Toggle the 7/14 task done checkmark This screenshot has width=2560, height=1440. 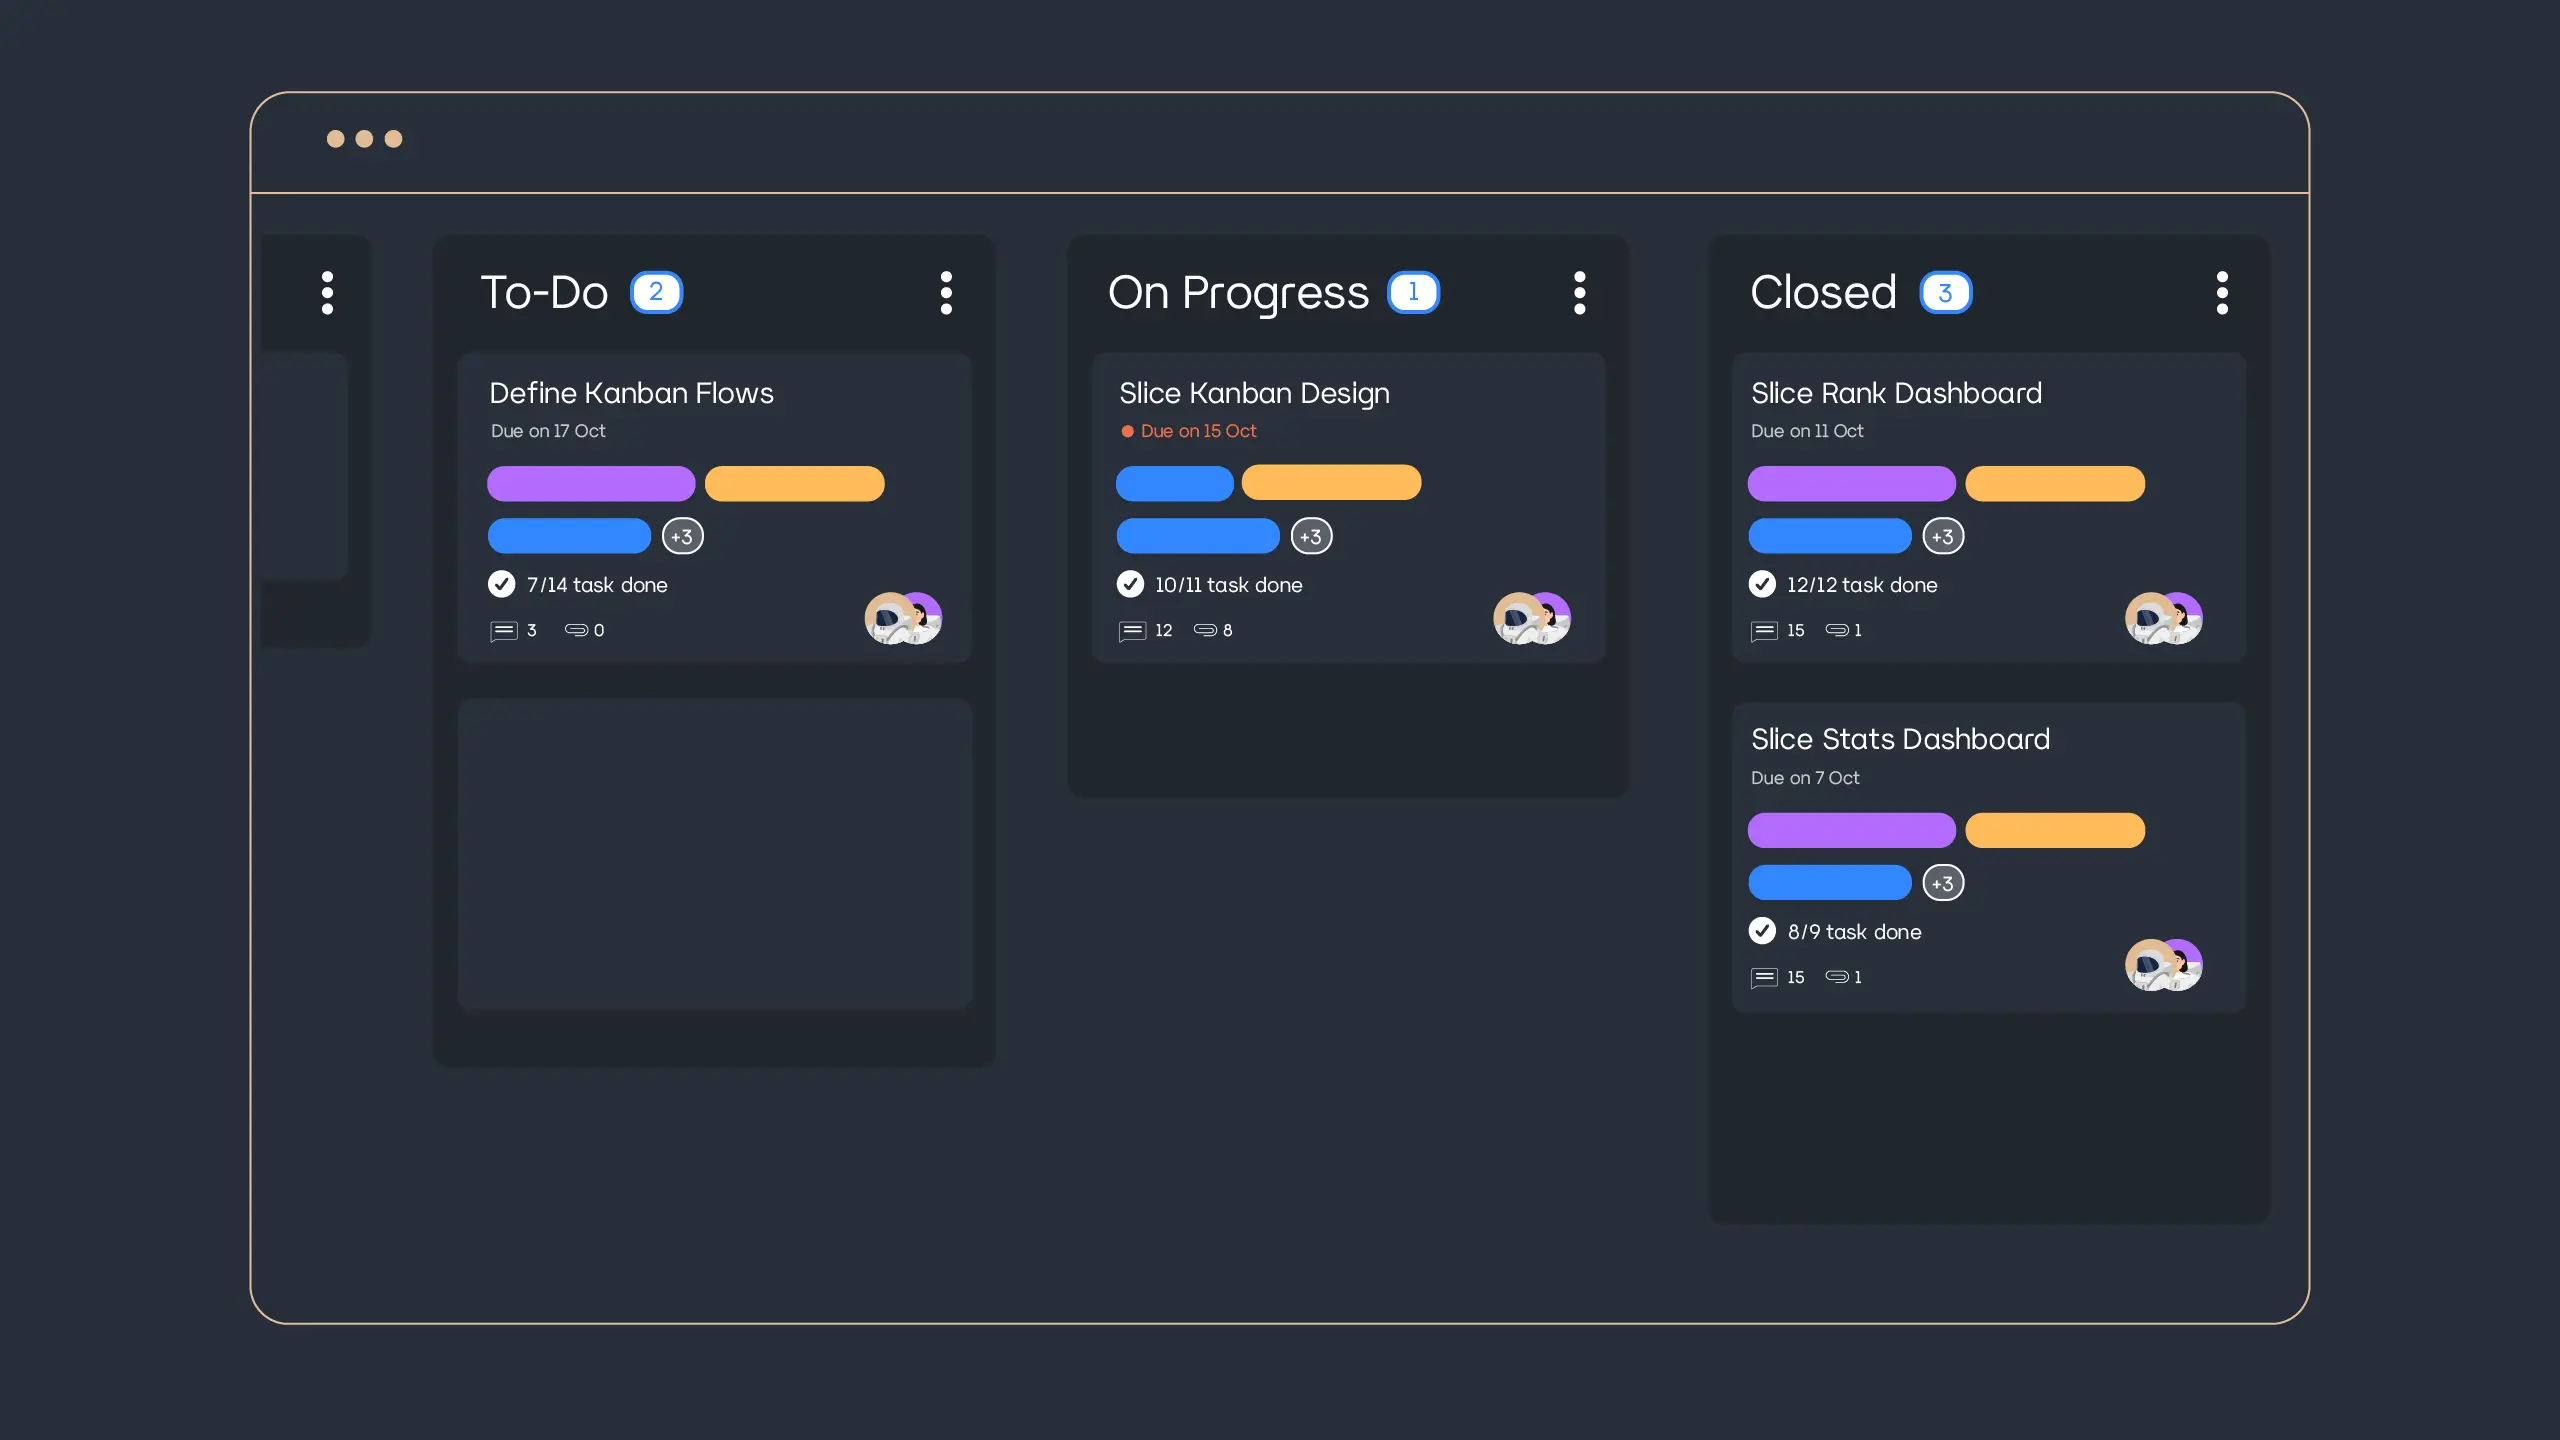[501, 584]
